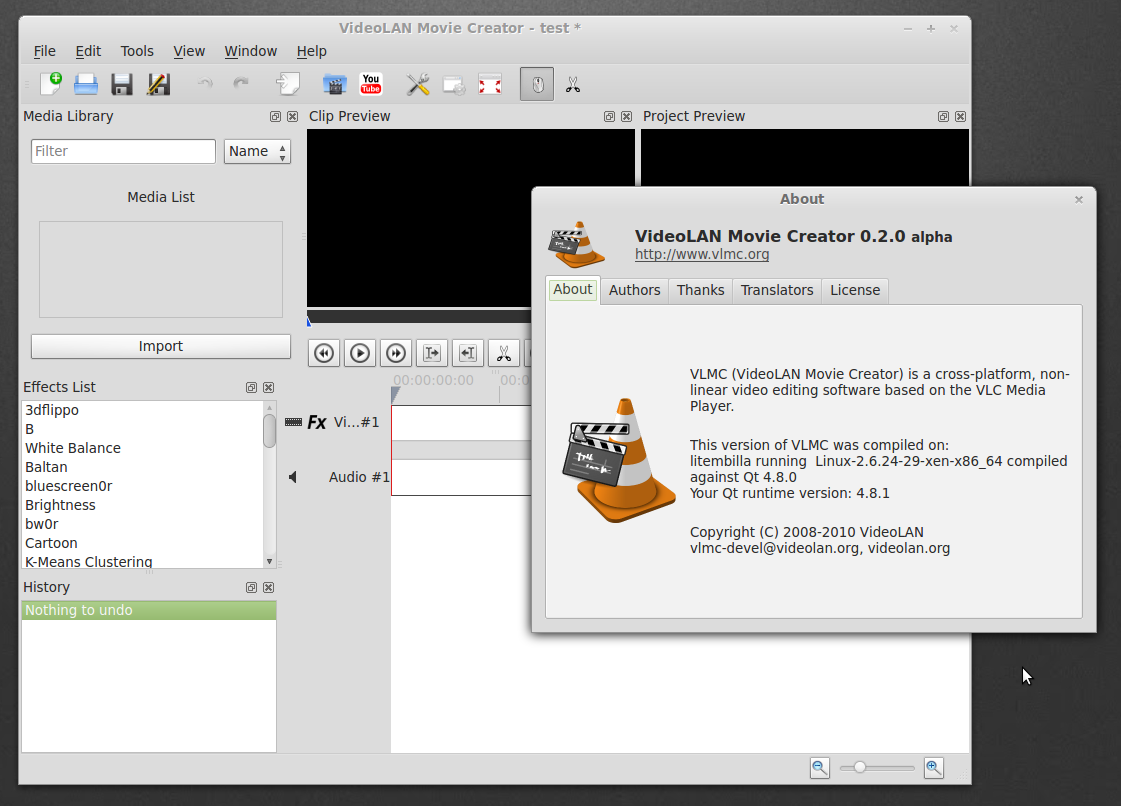Close the Effects List panel
The width and height of the screenshot is (1121, 806).
[x=268, y=388]
